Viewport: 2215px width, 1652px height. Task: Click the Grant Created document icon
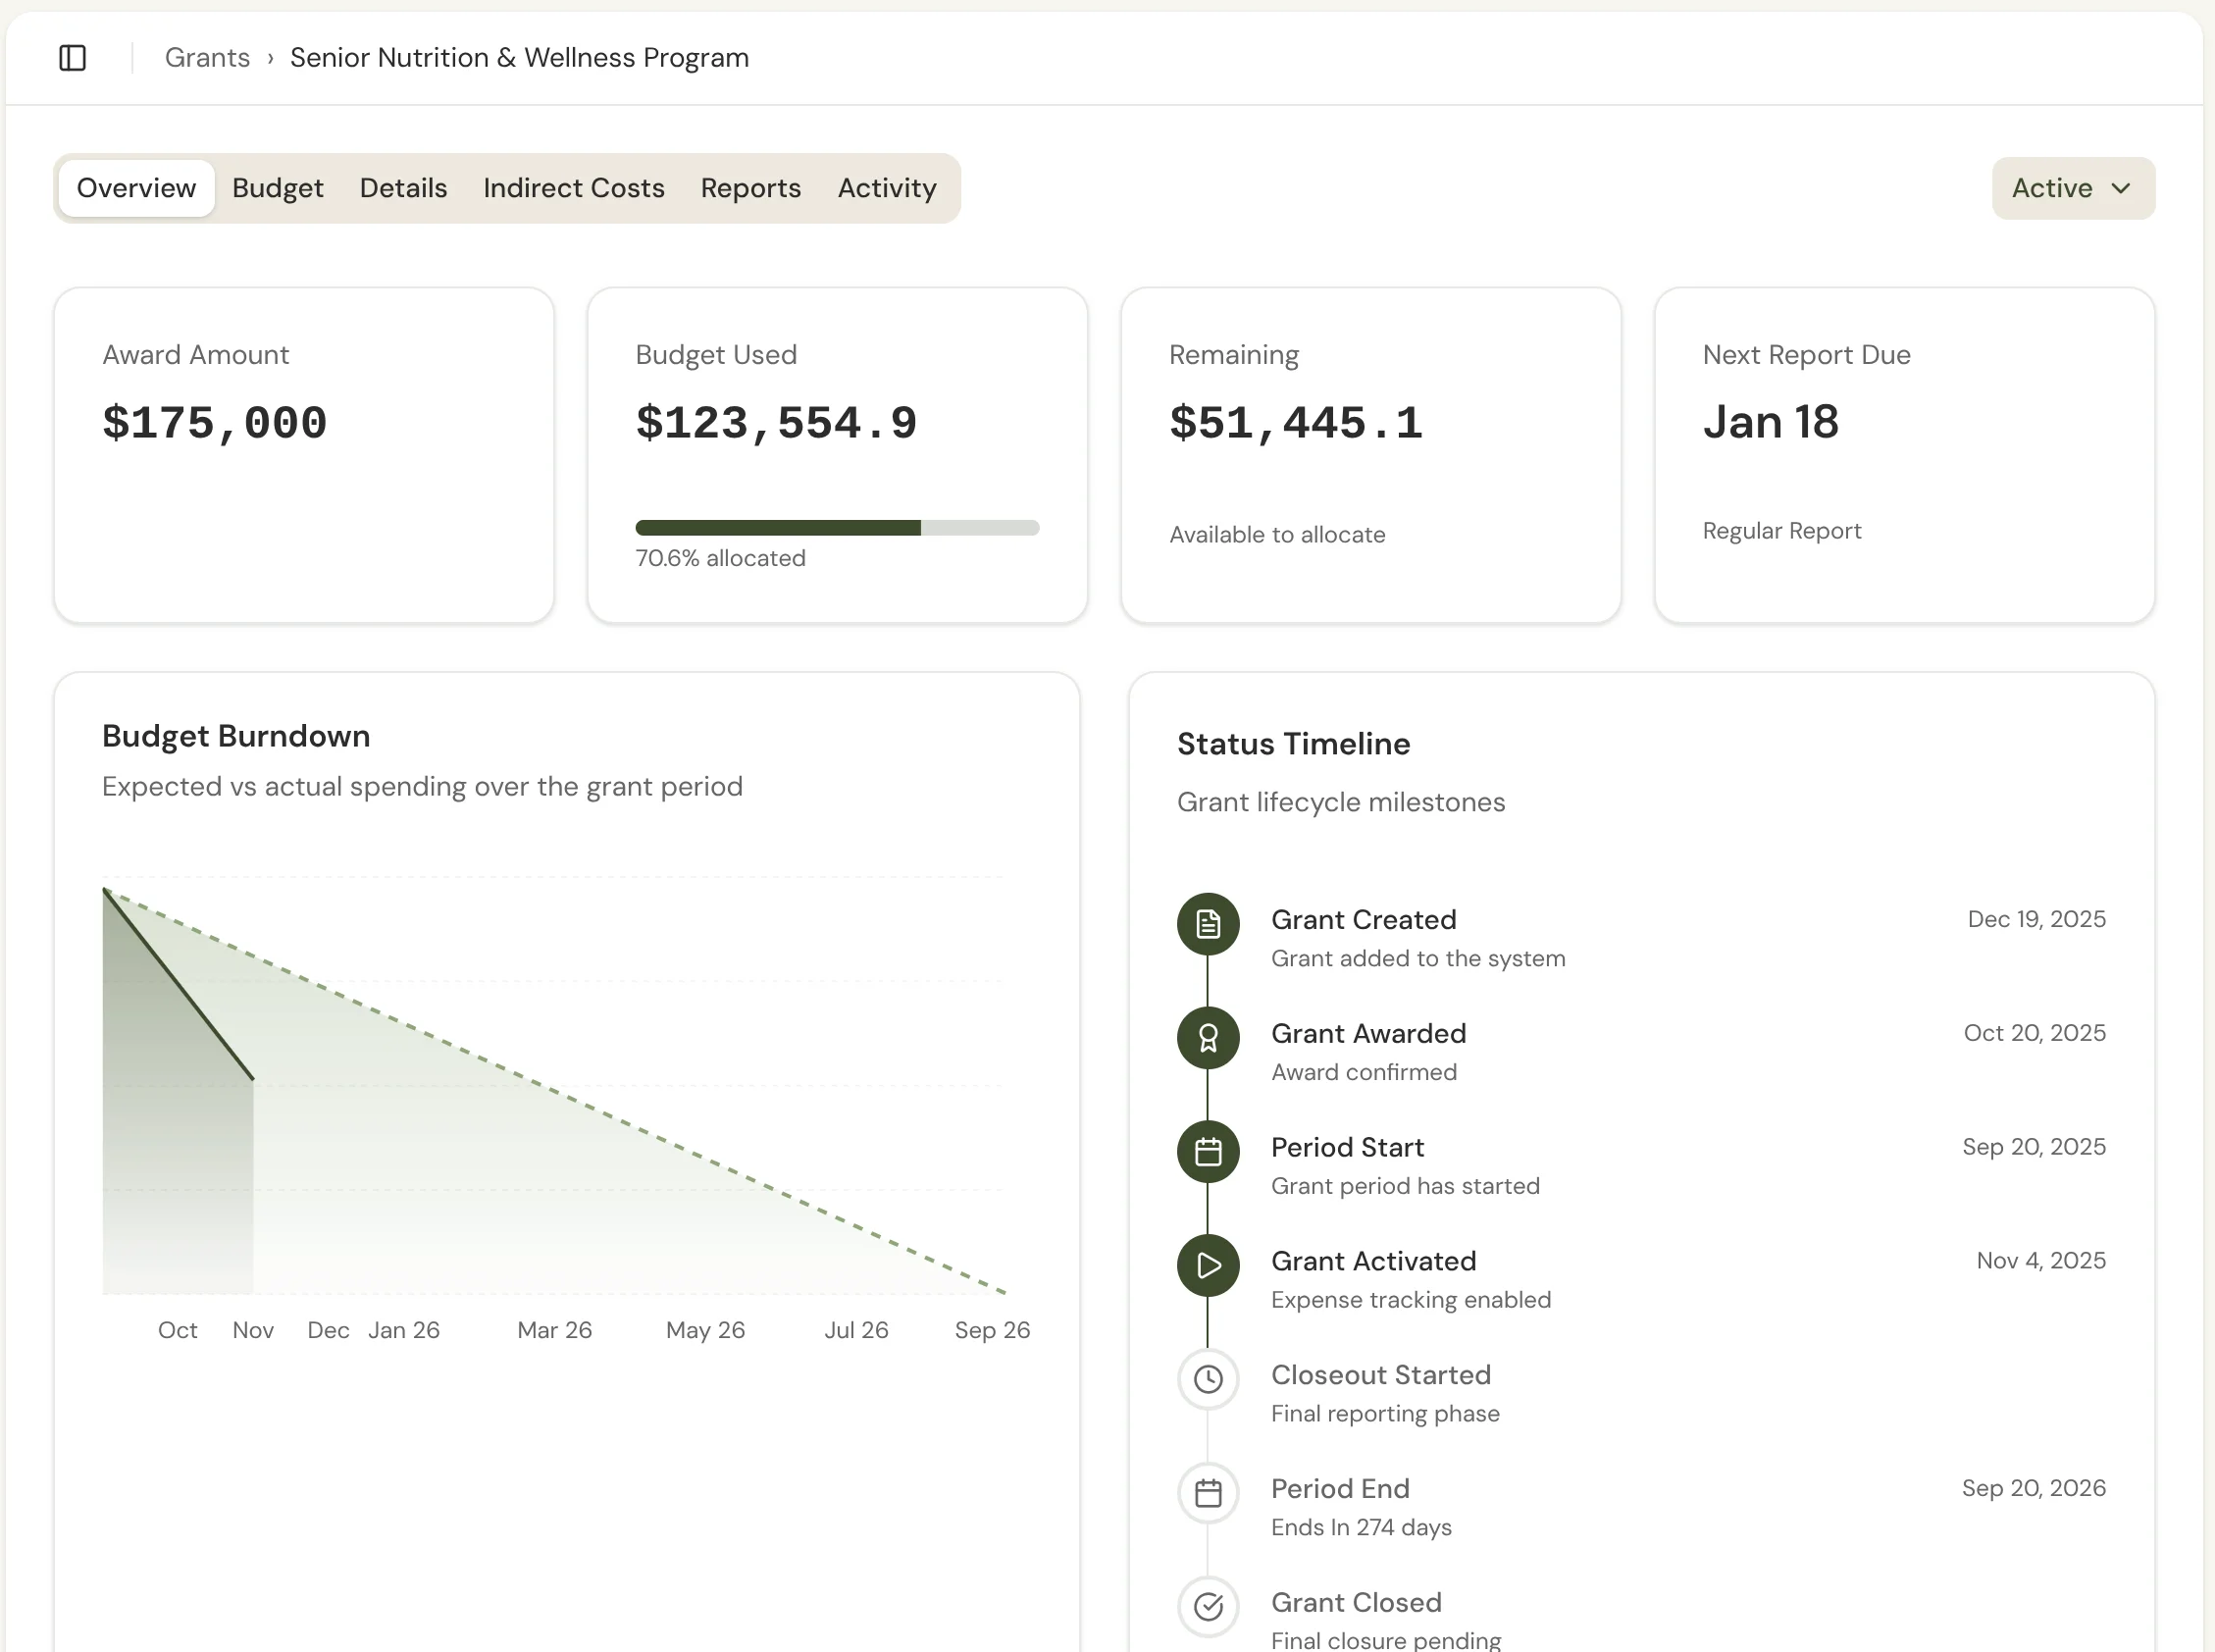[x=1207, y=924]
